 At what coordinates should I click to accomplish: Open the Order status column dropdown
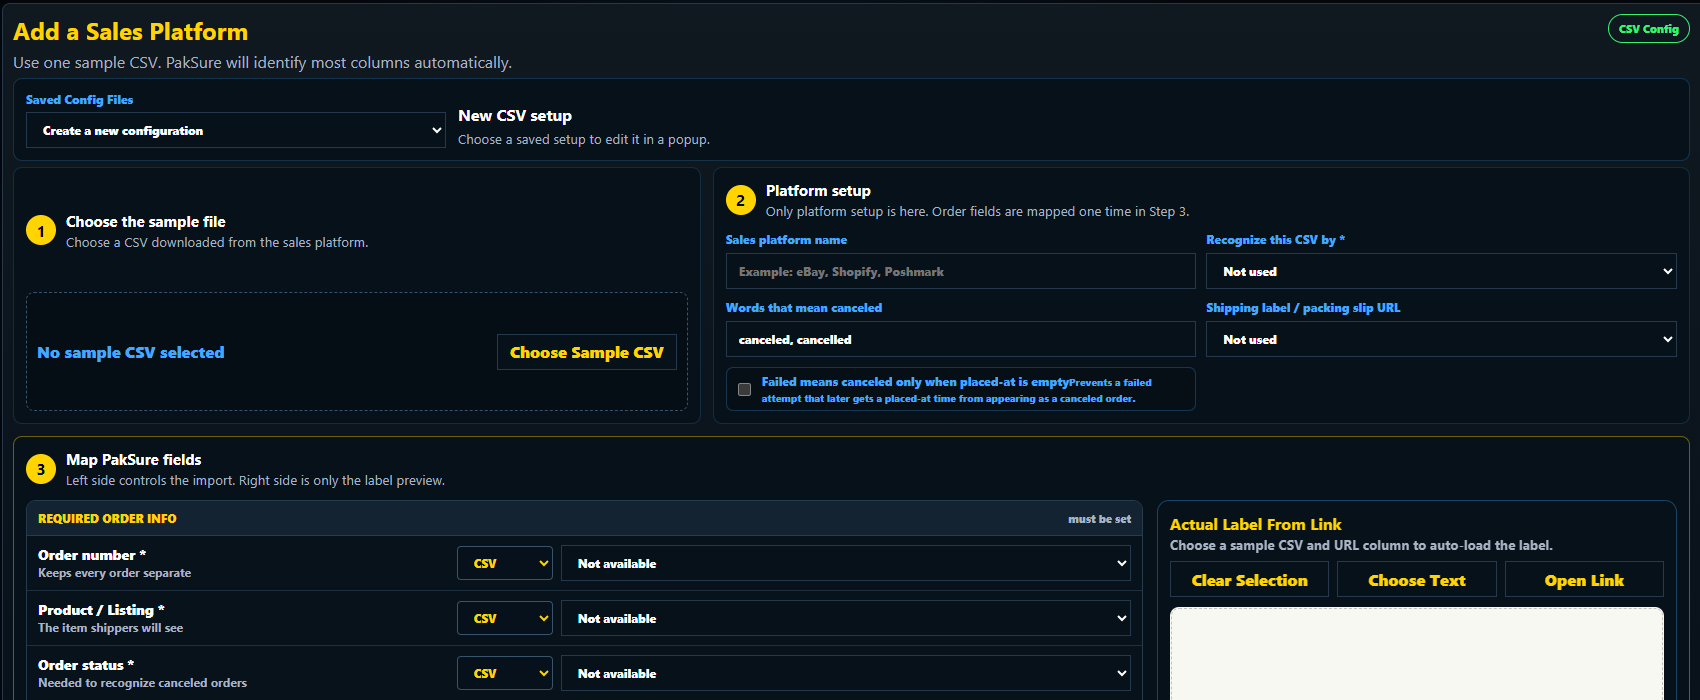(846, 673)
